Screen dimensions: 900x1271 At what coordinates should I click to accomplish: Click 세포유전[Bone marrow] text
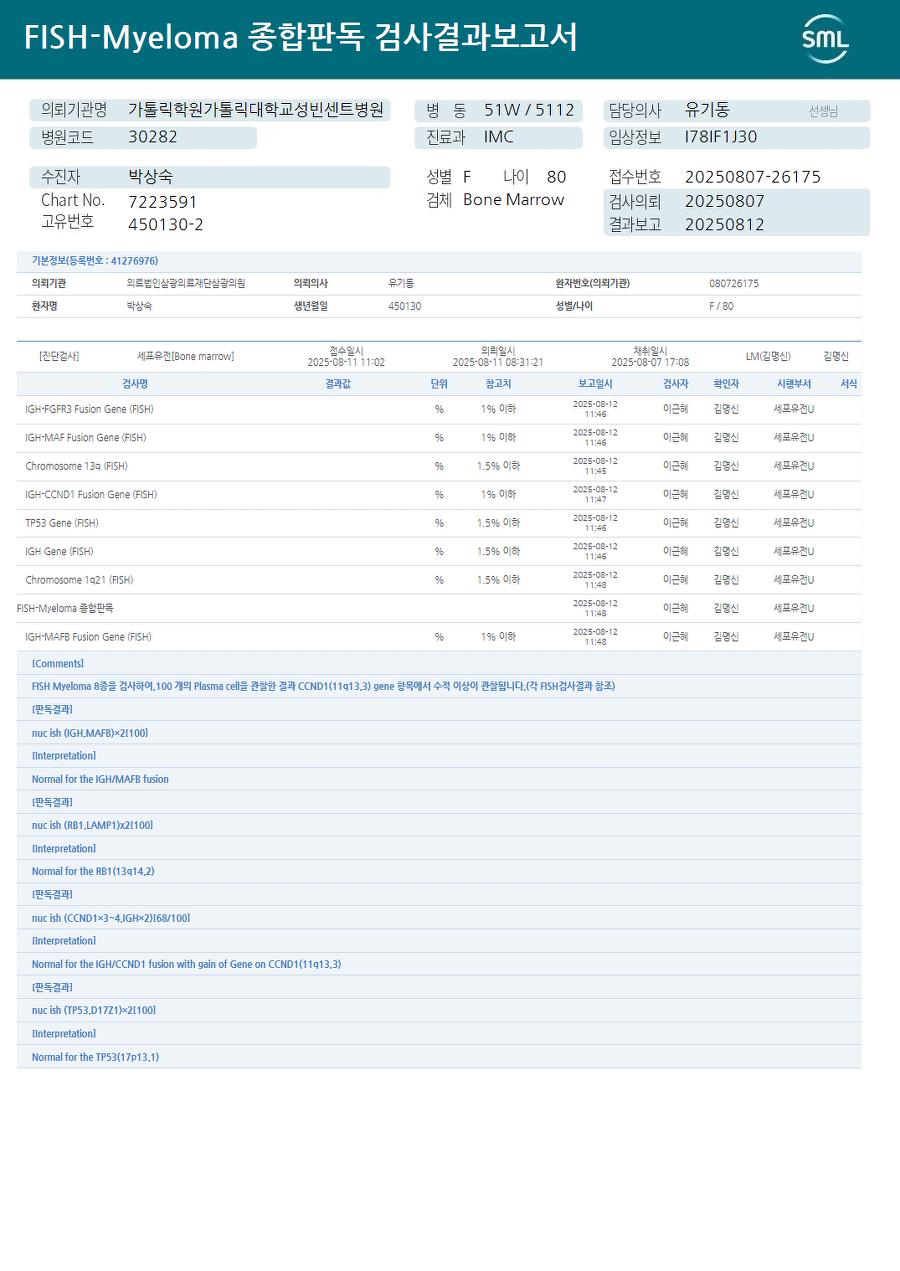[x=186, y=356]
